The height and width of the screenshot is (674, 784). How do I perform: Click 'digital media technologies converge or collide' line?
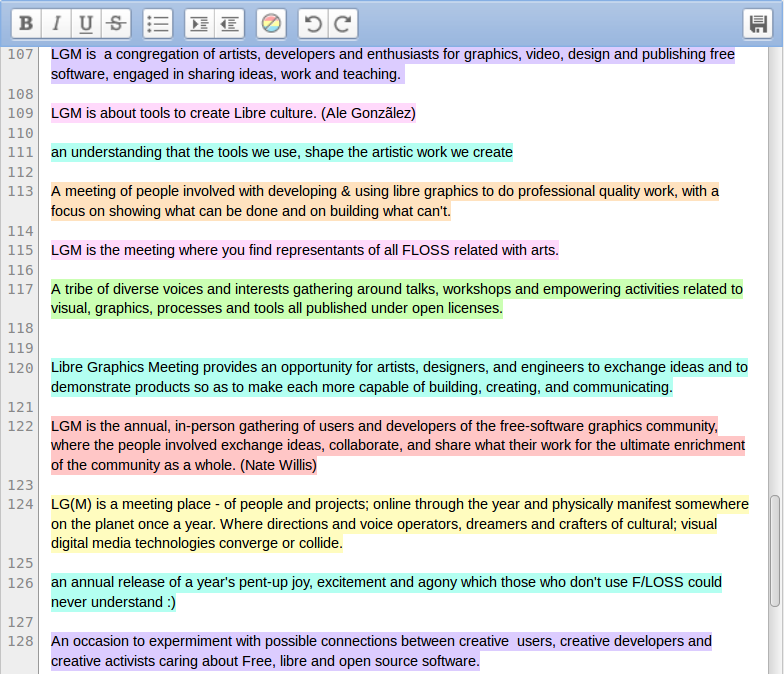(197, 543)
